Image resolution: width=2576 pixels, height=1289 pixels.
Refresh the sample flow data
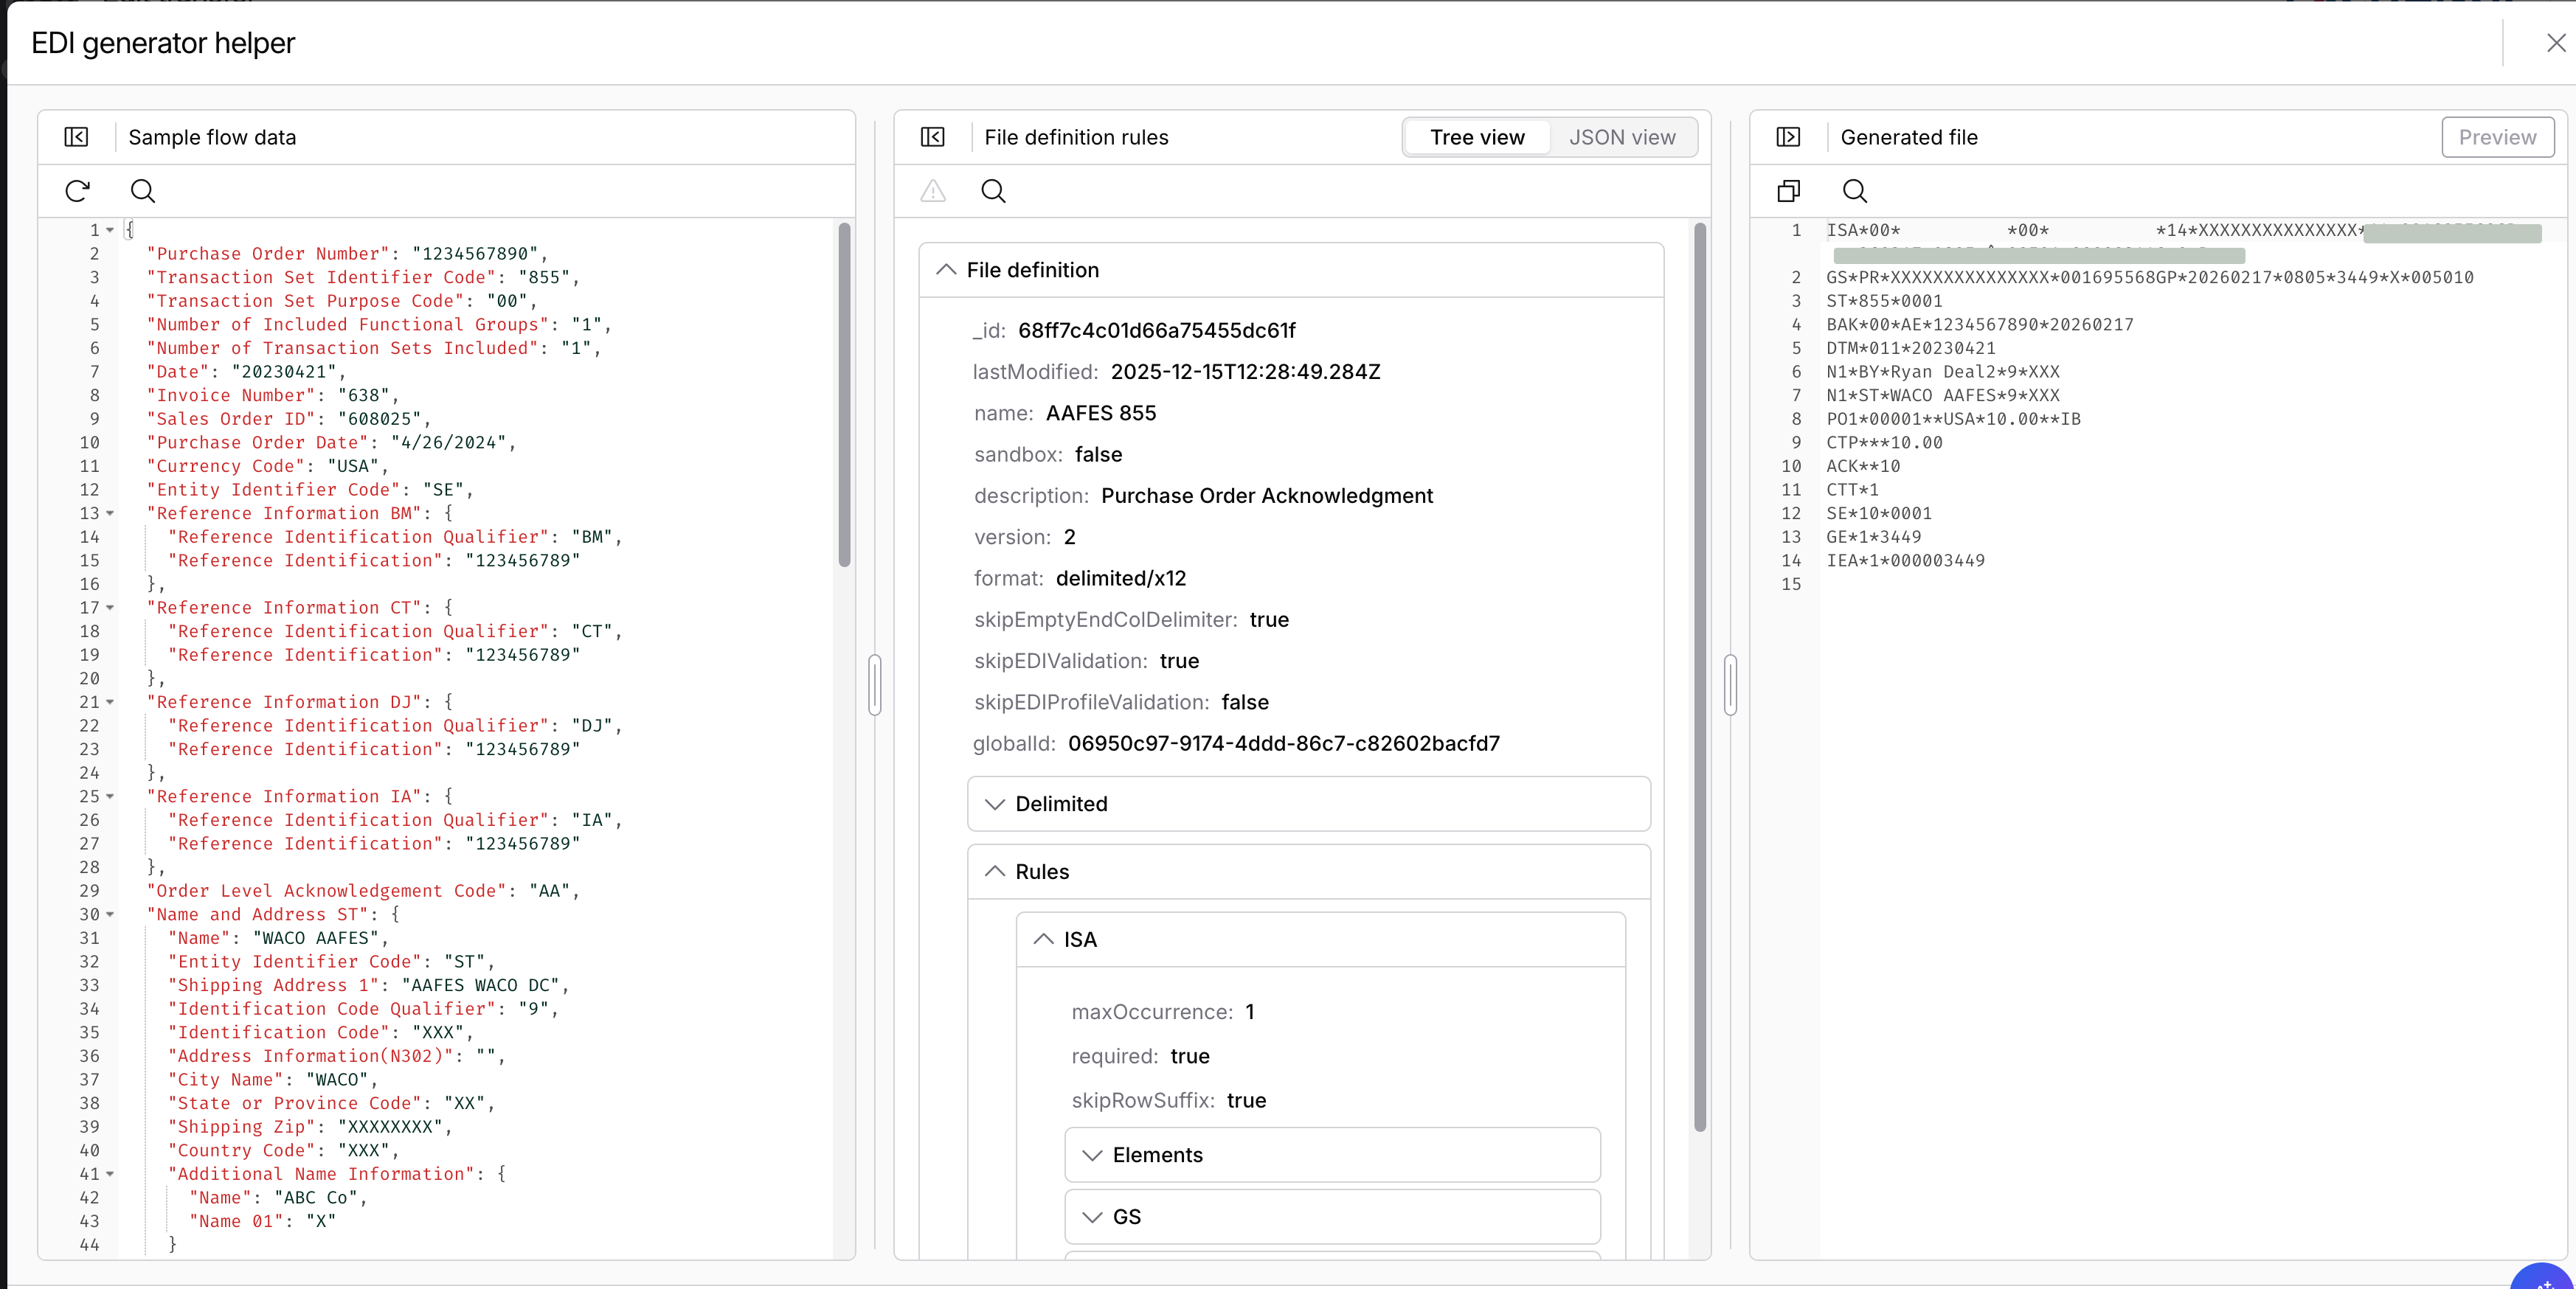[77, 190]
